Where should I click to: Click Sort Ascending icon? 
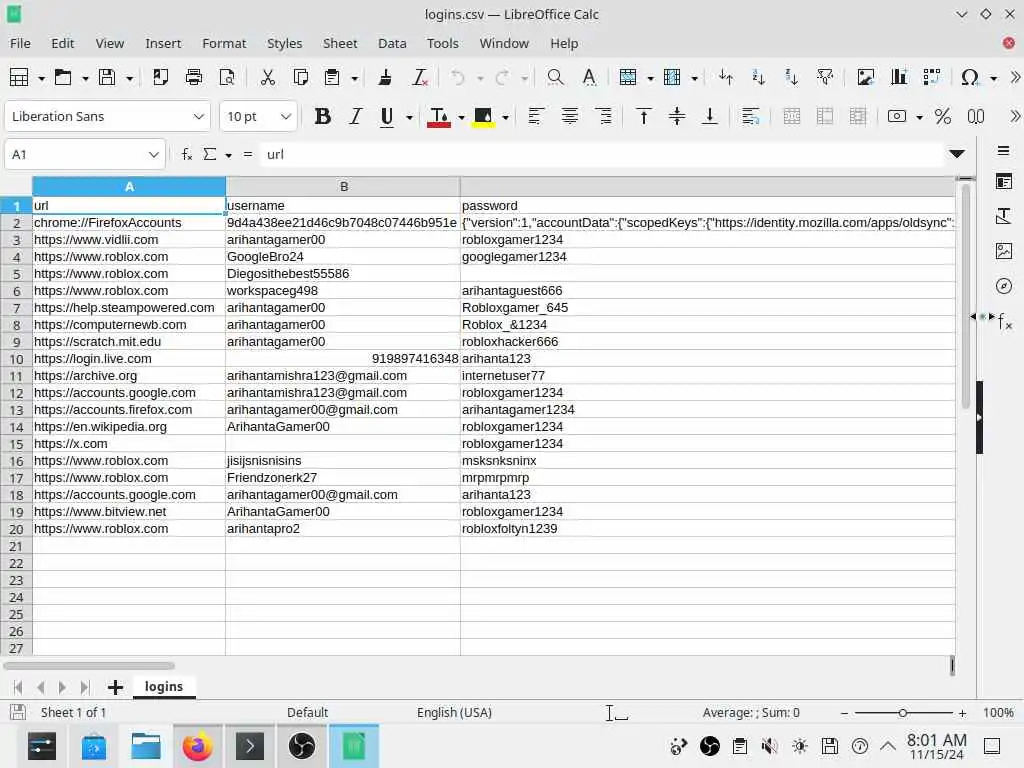pyautogui.click(x=758, y=77)
